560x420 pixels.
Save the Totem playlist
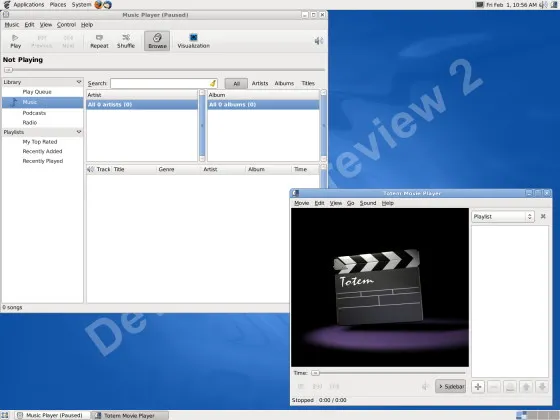(510, 387)
